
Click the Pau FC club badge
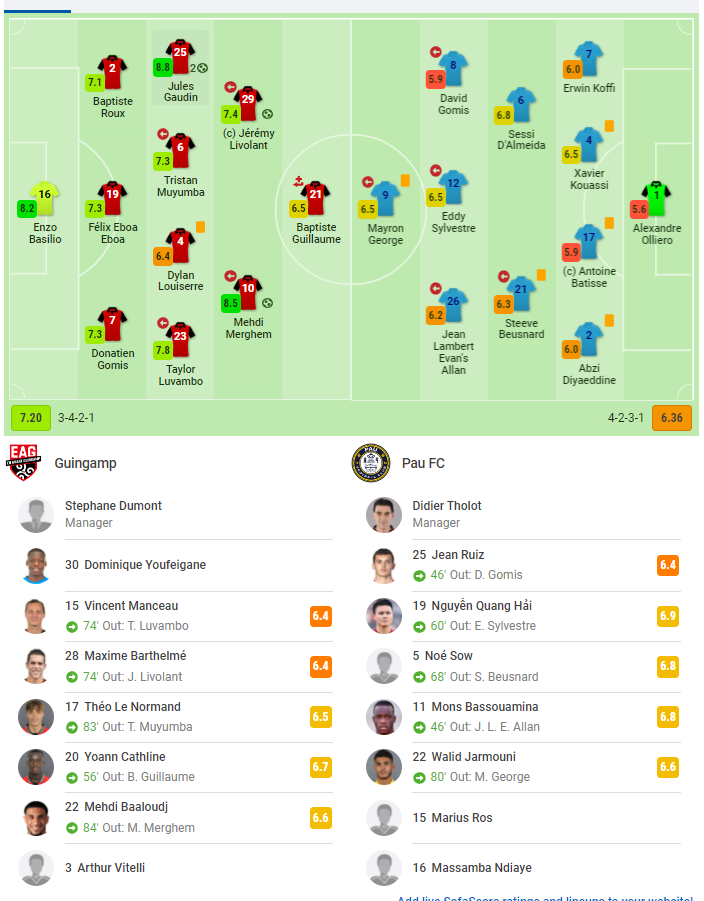371,463
